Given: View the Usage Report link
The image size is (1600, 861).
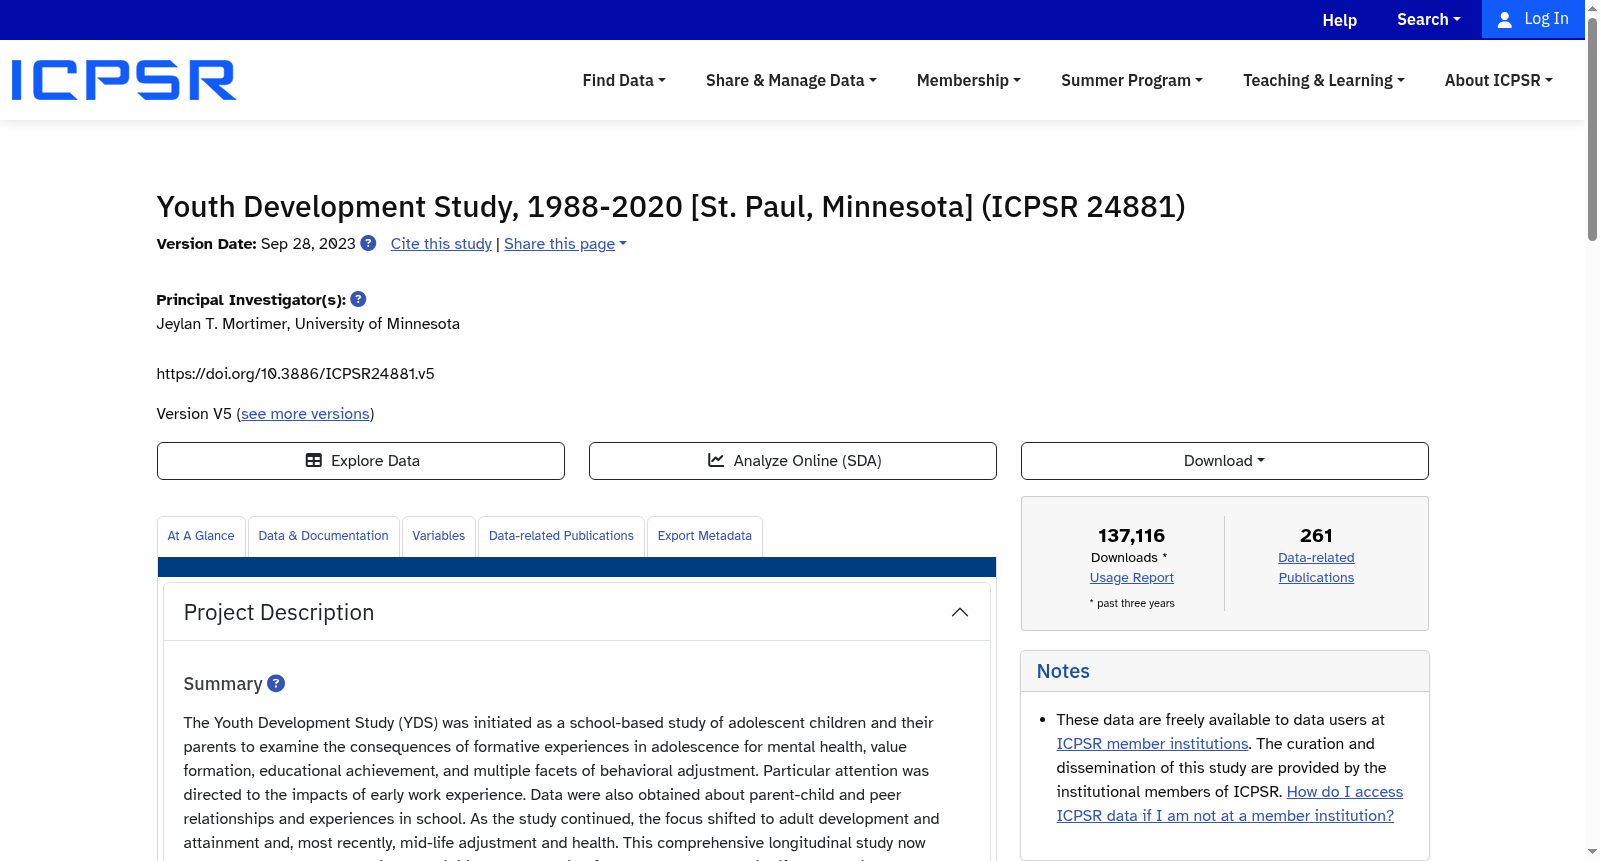Looking at the screenshot, I should (x=1132, y=578).
